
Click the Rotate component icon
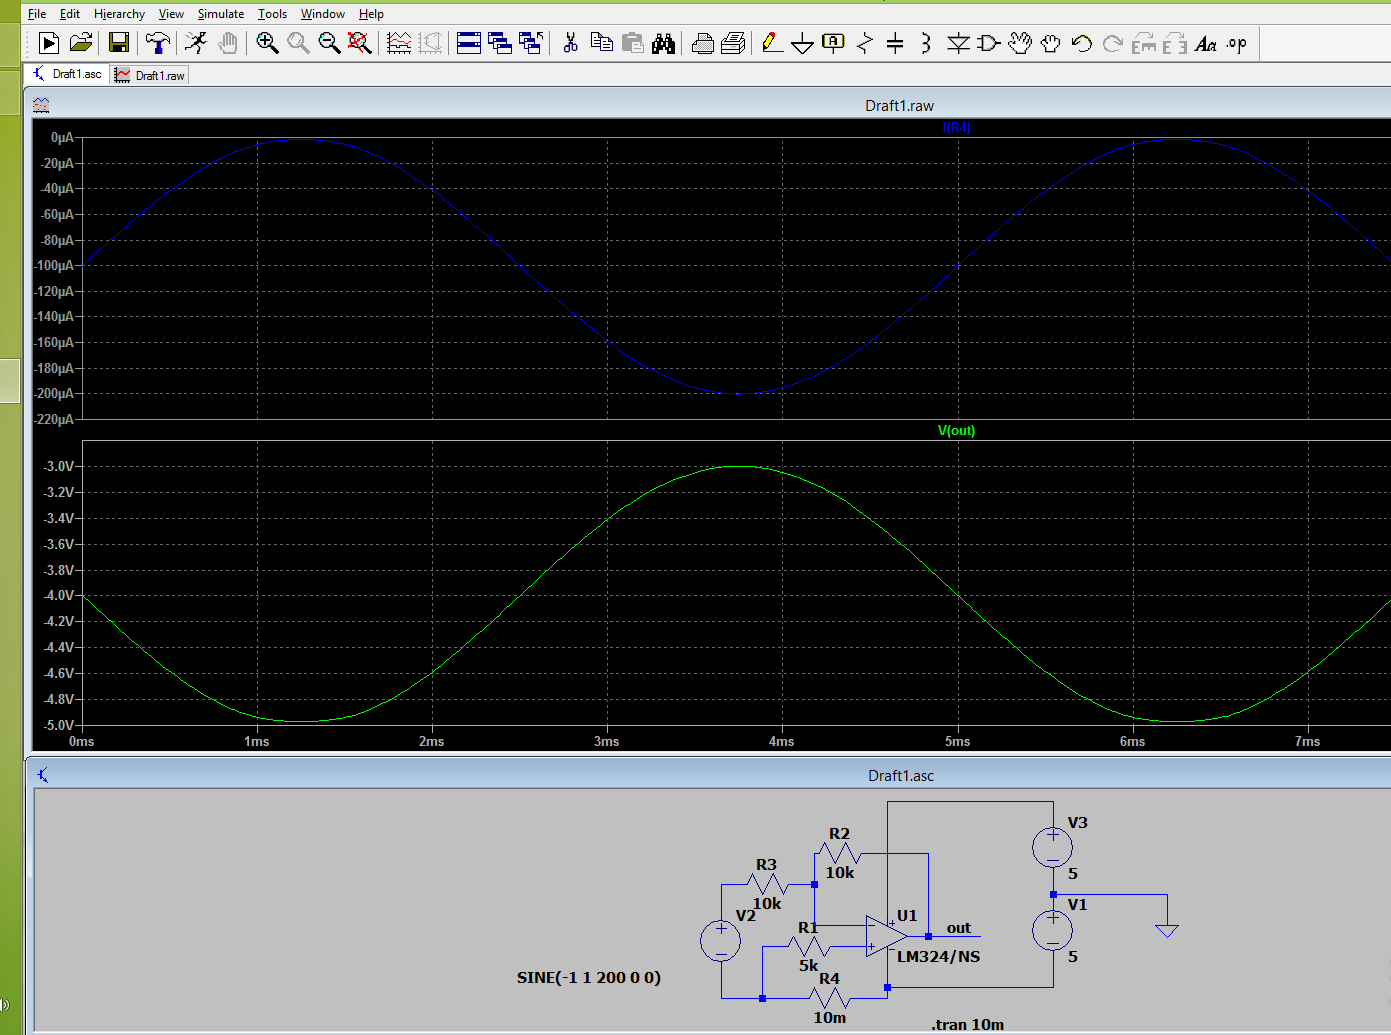[x=1144, y=43]
